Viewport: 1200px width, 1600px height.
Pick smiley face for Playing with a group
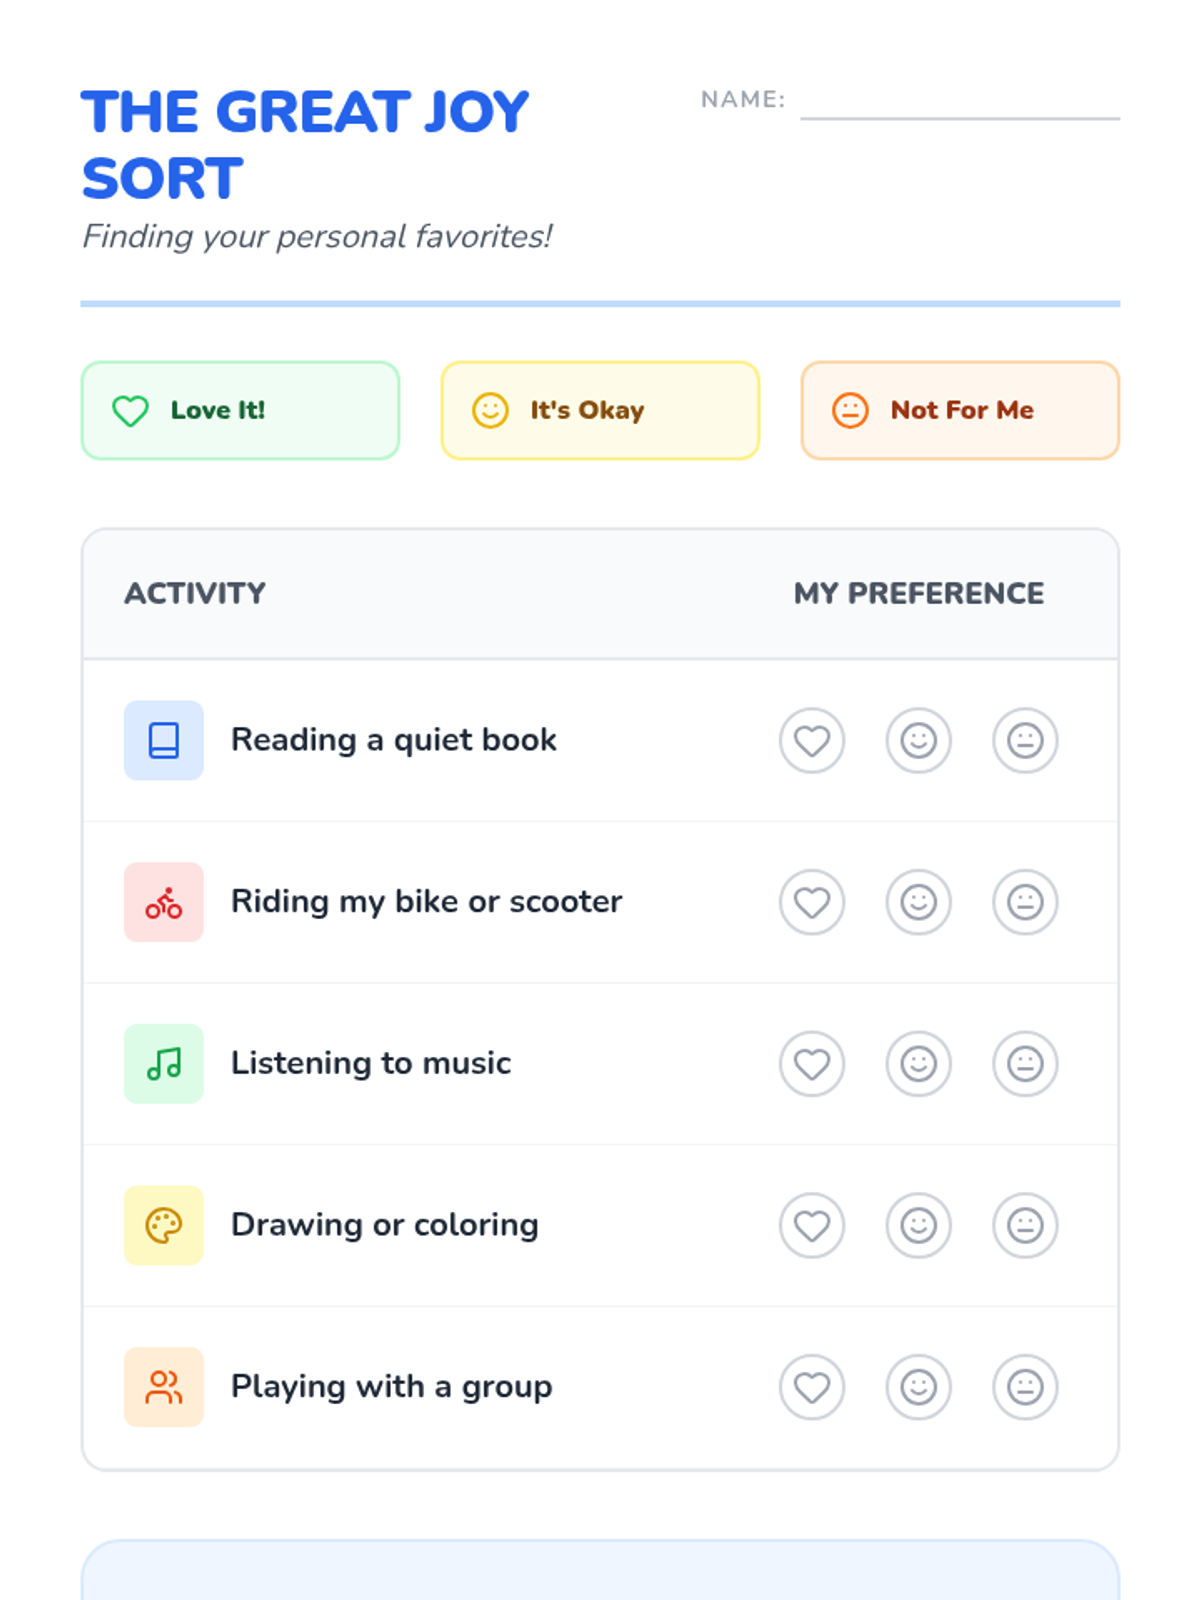pyautogui.click(x=918, y=1387)
